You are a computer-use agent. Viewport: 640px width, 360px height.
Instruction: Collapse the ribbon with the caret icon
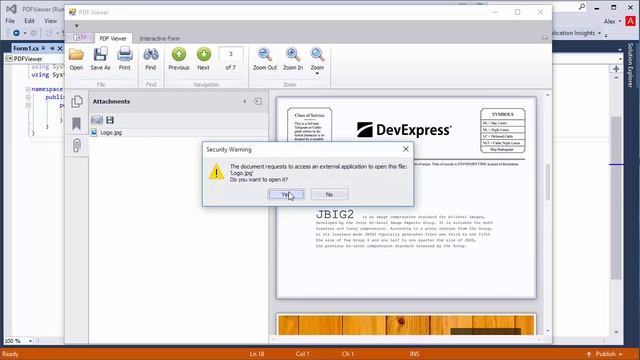click(544, 38)
